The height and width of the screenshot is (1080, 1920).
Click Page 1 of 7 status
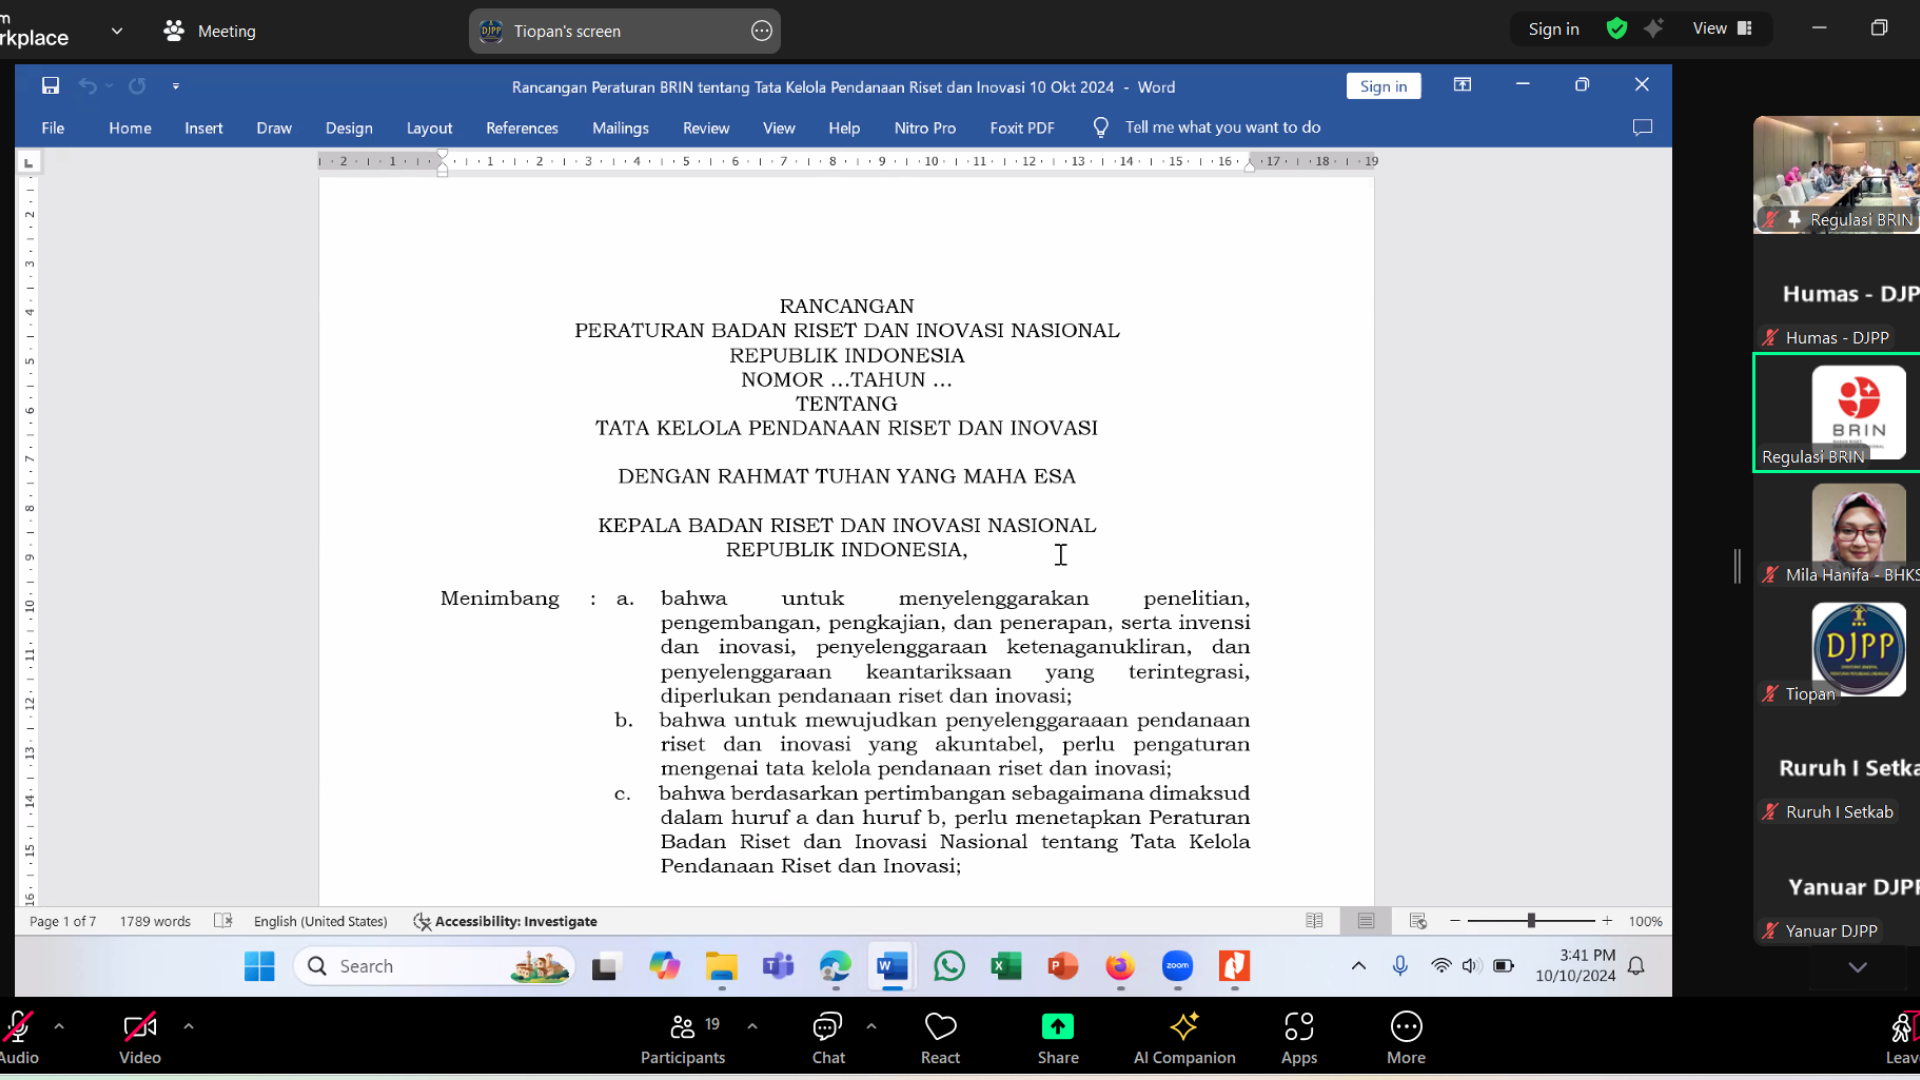63,921
